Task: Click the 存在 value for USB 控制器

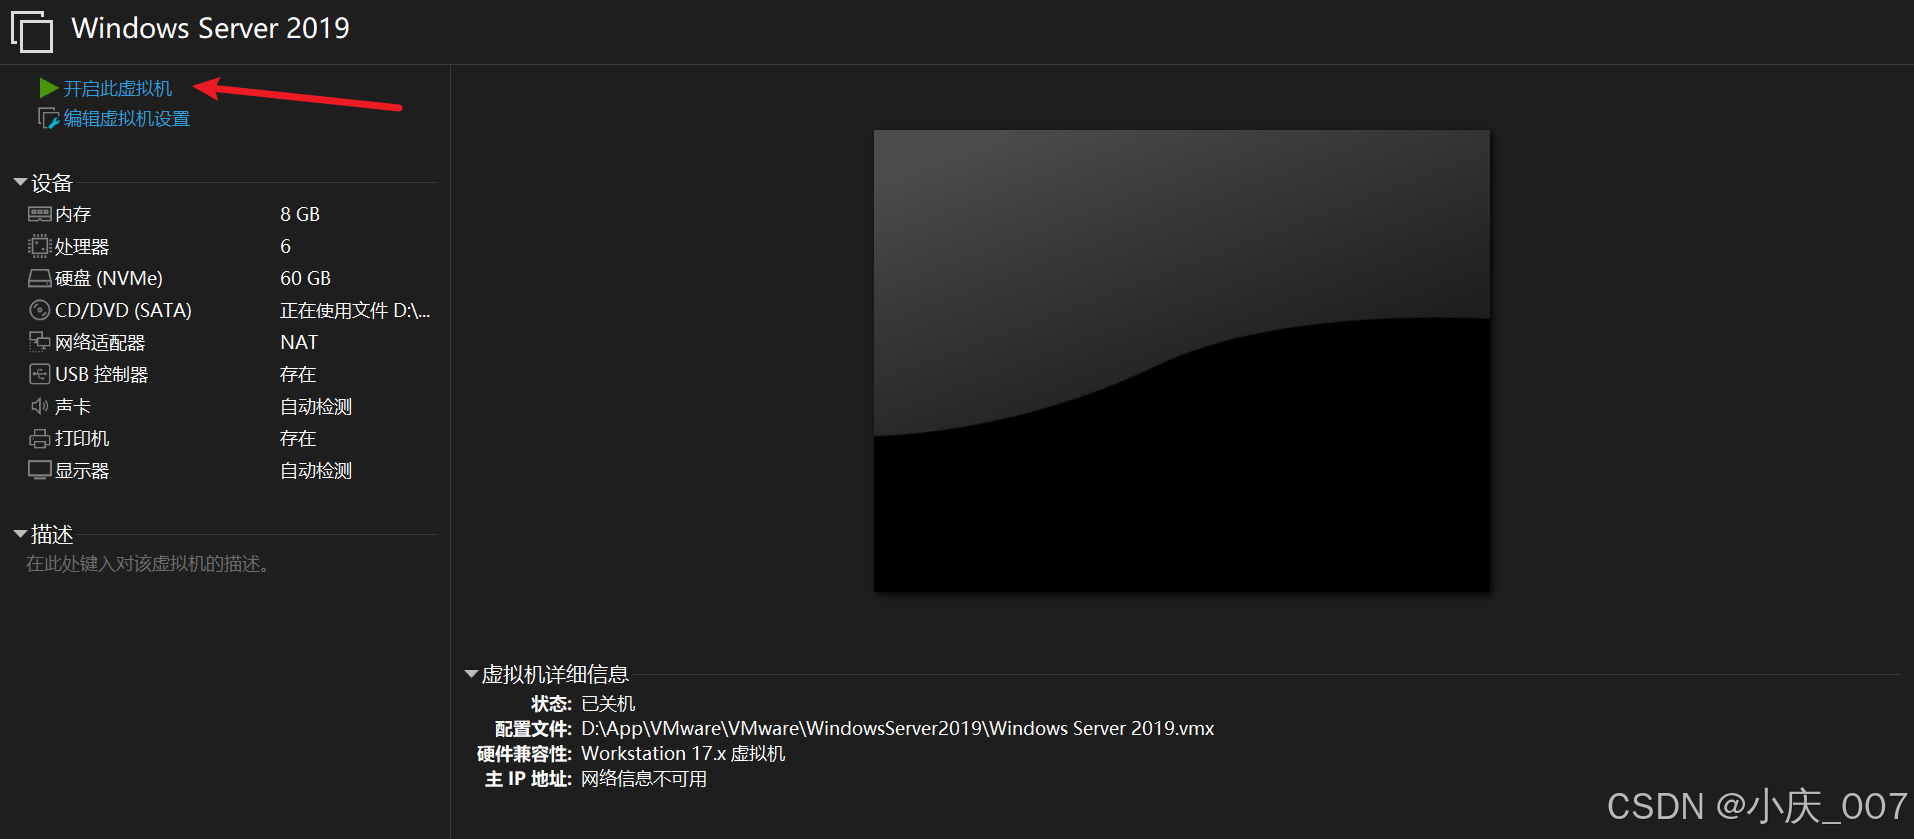Action: pos(298,374)
